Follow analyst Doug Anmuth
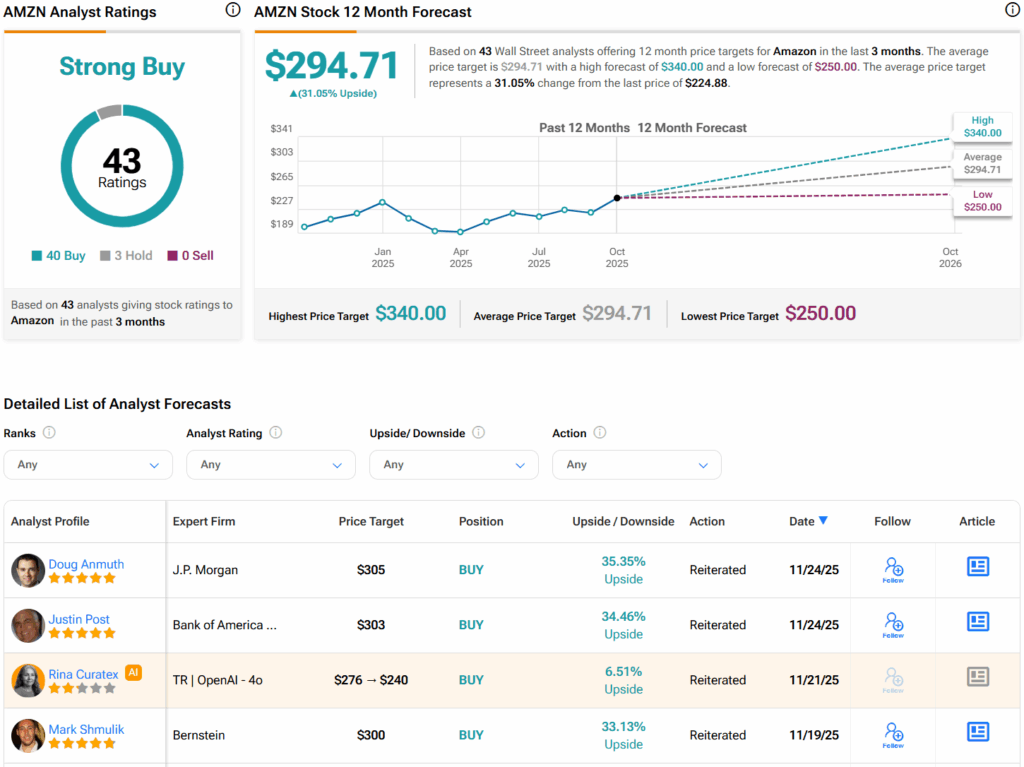Image resolution: width=1024 pixels, height=767 pixels. pyautogui.click(x=894, y=569)
